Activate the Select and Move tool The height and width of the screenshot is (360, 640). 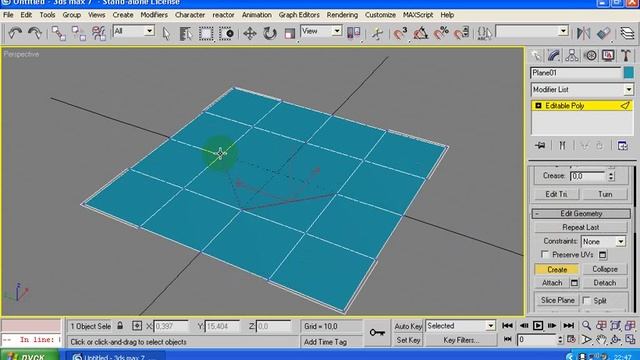coord(249,33)
